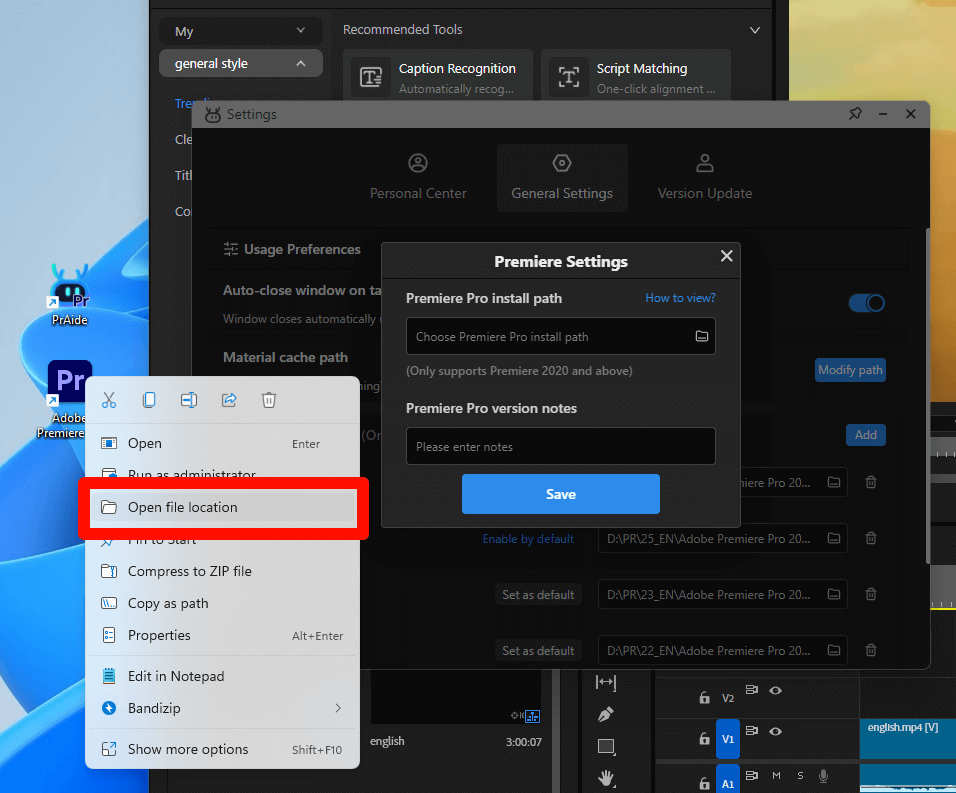Lock the V1 video track
Screen dimensions: 956x793
pyautogui.click(x=705, y=738)
